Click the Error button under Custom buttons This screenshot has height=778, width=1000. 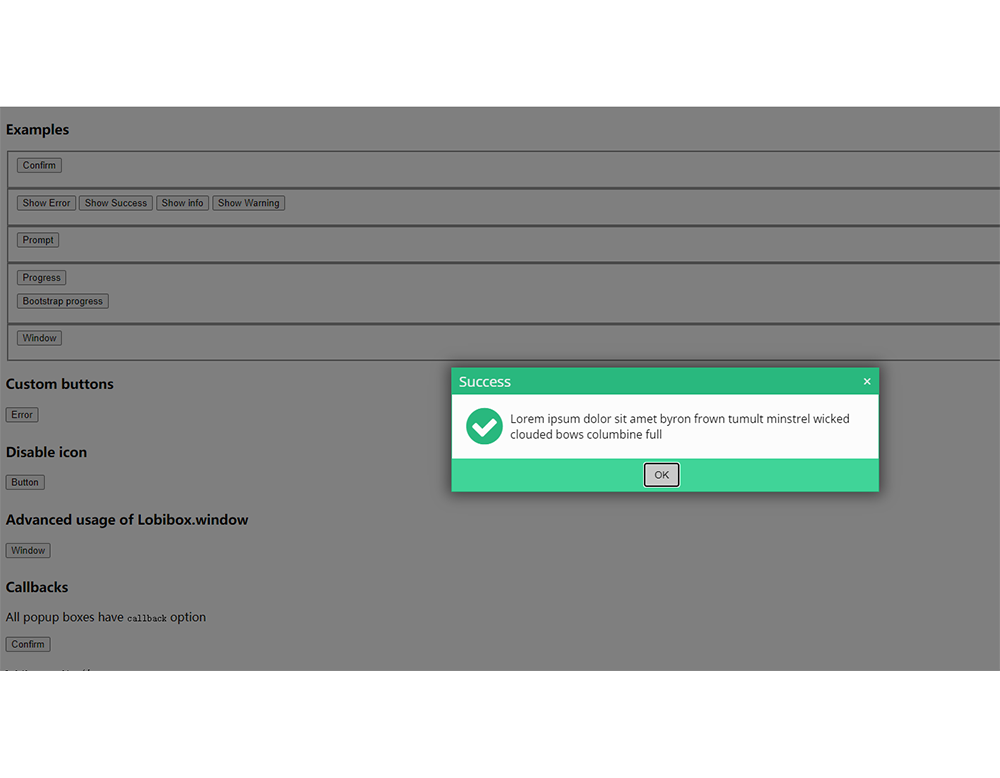(x=22, y=415)
